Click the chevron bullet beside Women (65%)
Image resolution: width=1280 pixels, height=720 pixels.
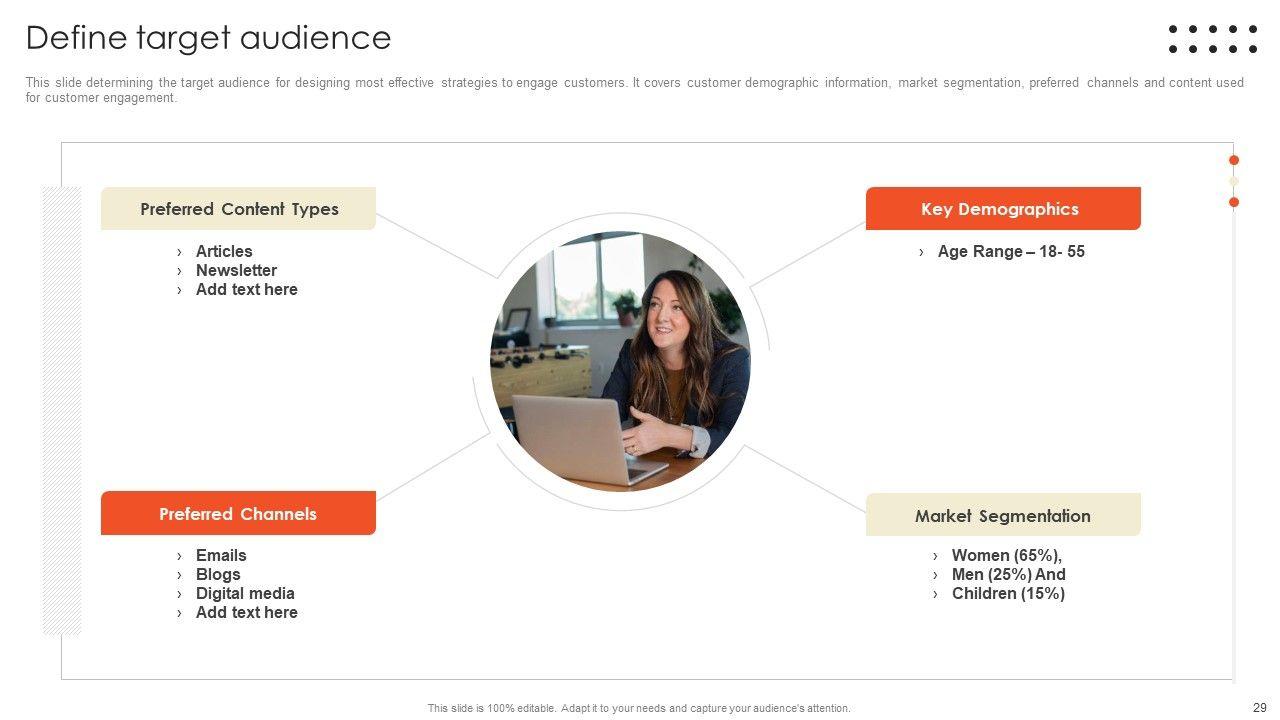click(x=936, y=556)
